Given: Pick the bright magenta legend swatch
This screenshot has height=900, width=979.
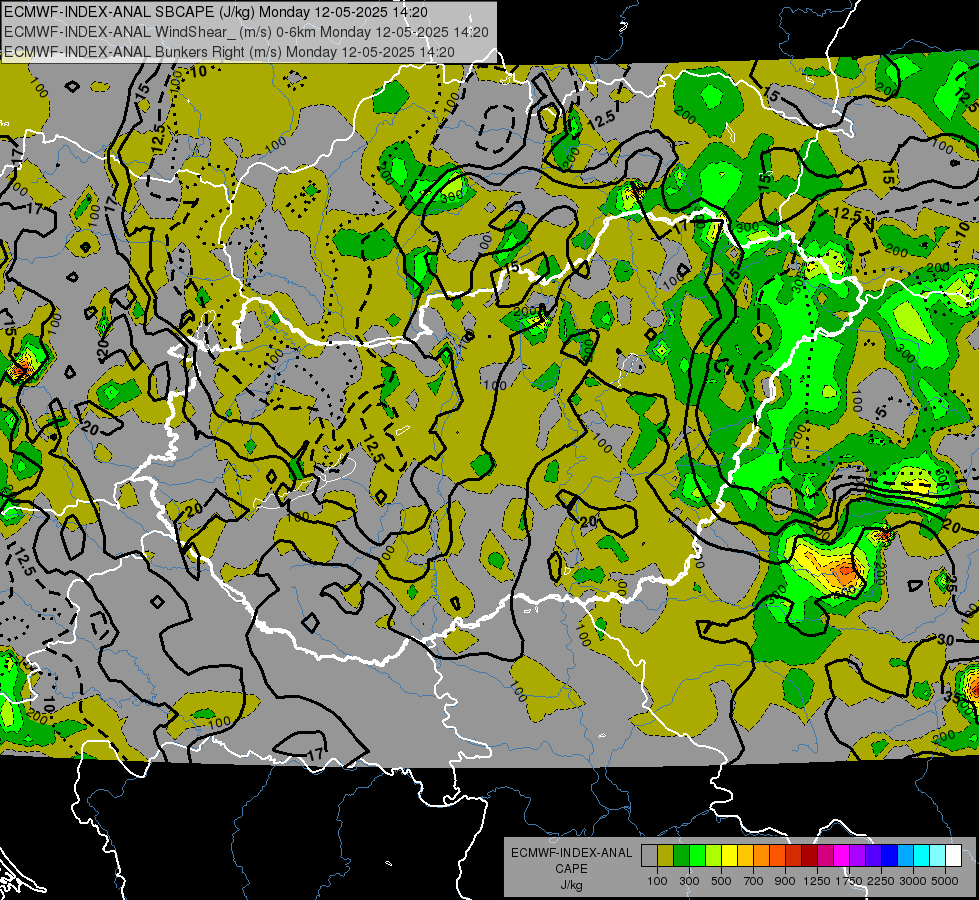Looking at the screenshot, I should (842, 856).
